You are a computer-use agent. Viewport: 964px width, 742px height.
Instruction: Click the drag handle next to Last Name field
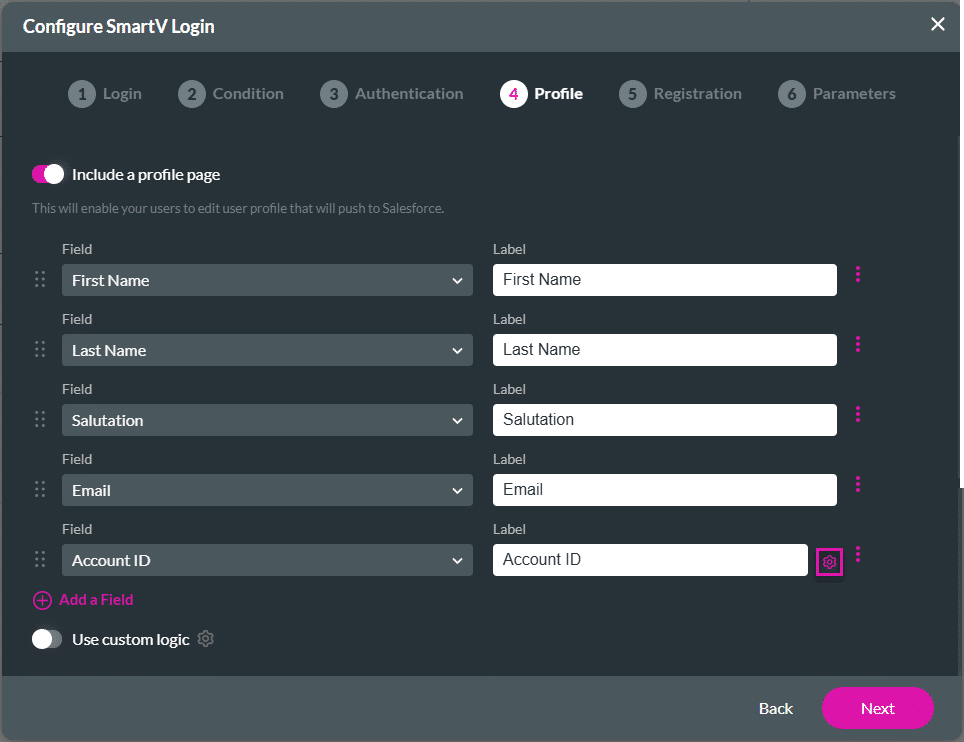(x=40, y=349)
